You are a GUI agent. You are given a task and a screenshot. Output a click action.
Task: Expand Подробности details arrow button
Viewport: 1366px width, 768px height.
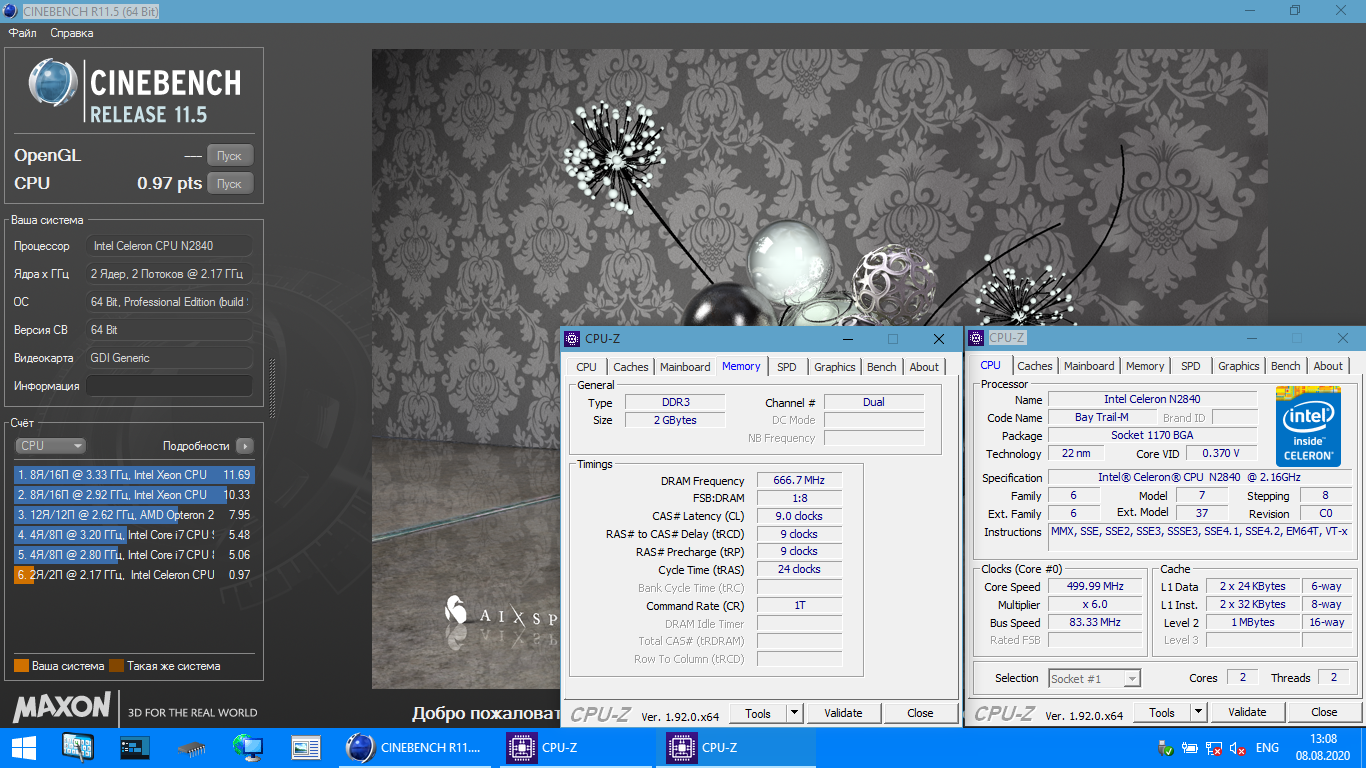pyautogui.click(x=245, y=446)
